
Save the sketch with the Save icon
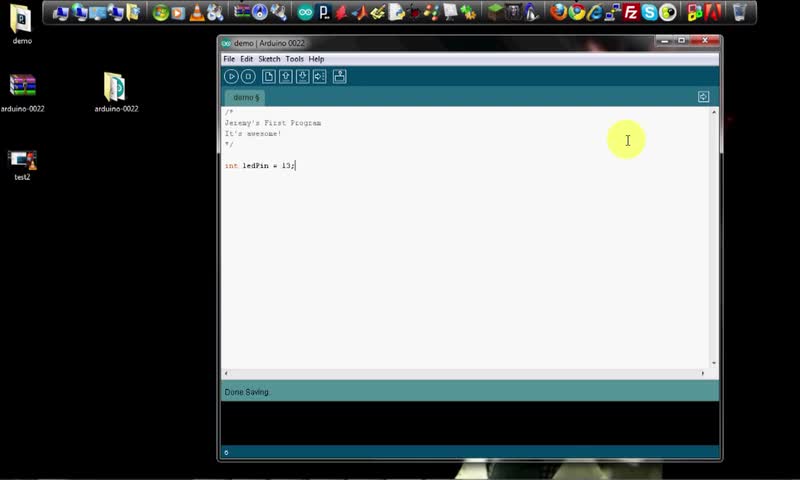pyautogui.click(x=303, y=77)
